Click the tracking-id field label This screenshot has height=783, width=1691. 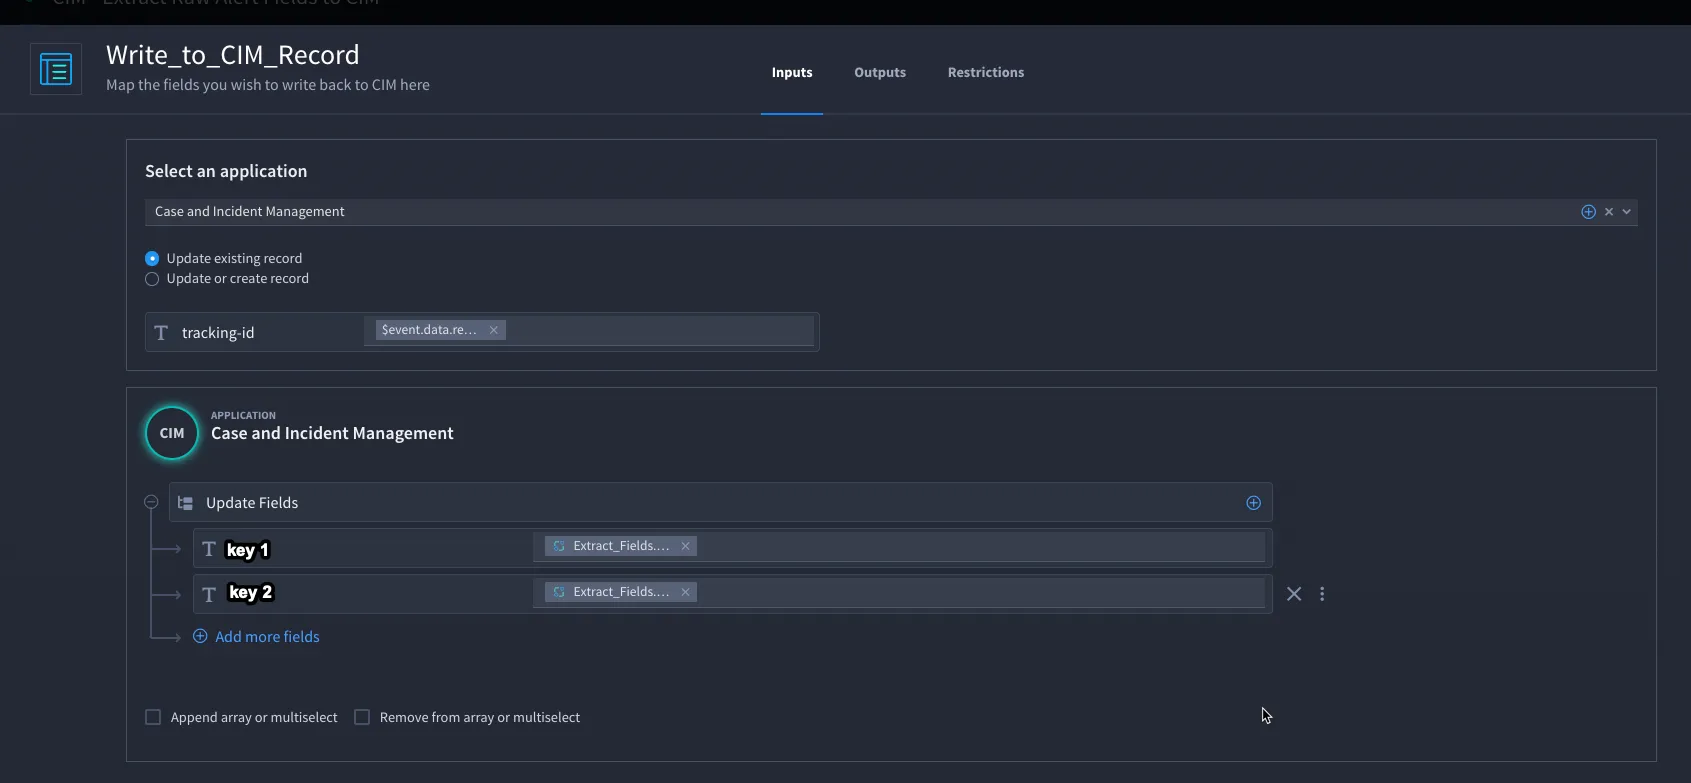(x=218, y=333)
